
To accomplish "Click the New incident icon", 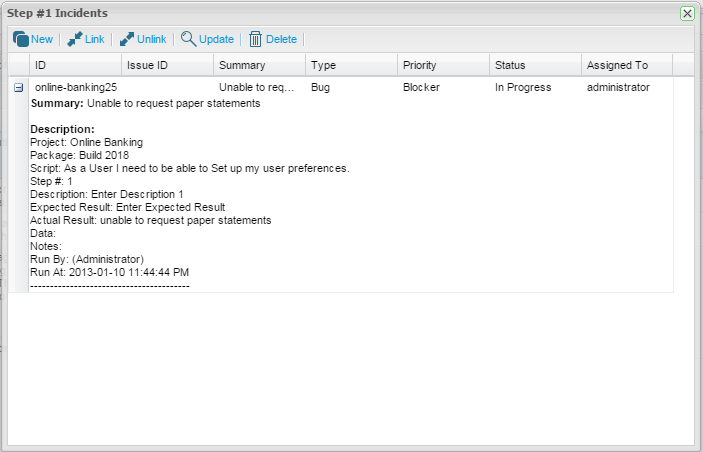I will pyautogui.click(x=21, y=39).
